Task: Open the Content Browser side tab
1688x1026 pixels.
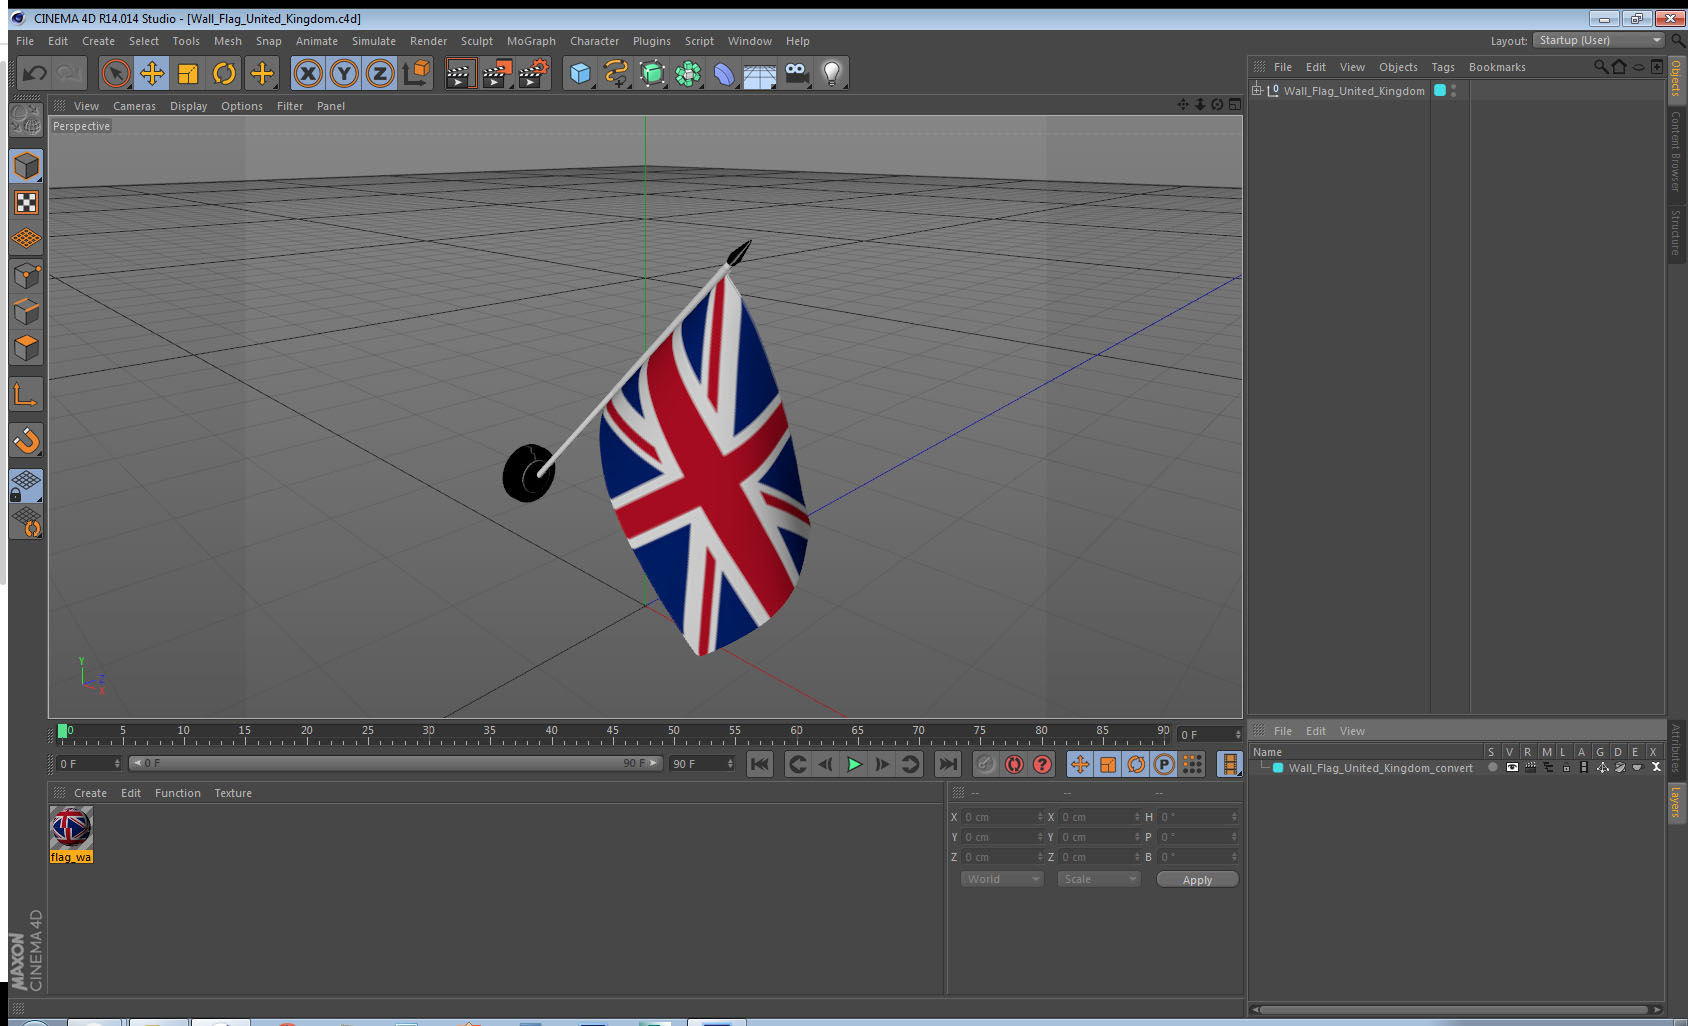Action: pyautogui.click(x=1676, y=150)
